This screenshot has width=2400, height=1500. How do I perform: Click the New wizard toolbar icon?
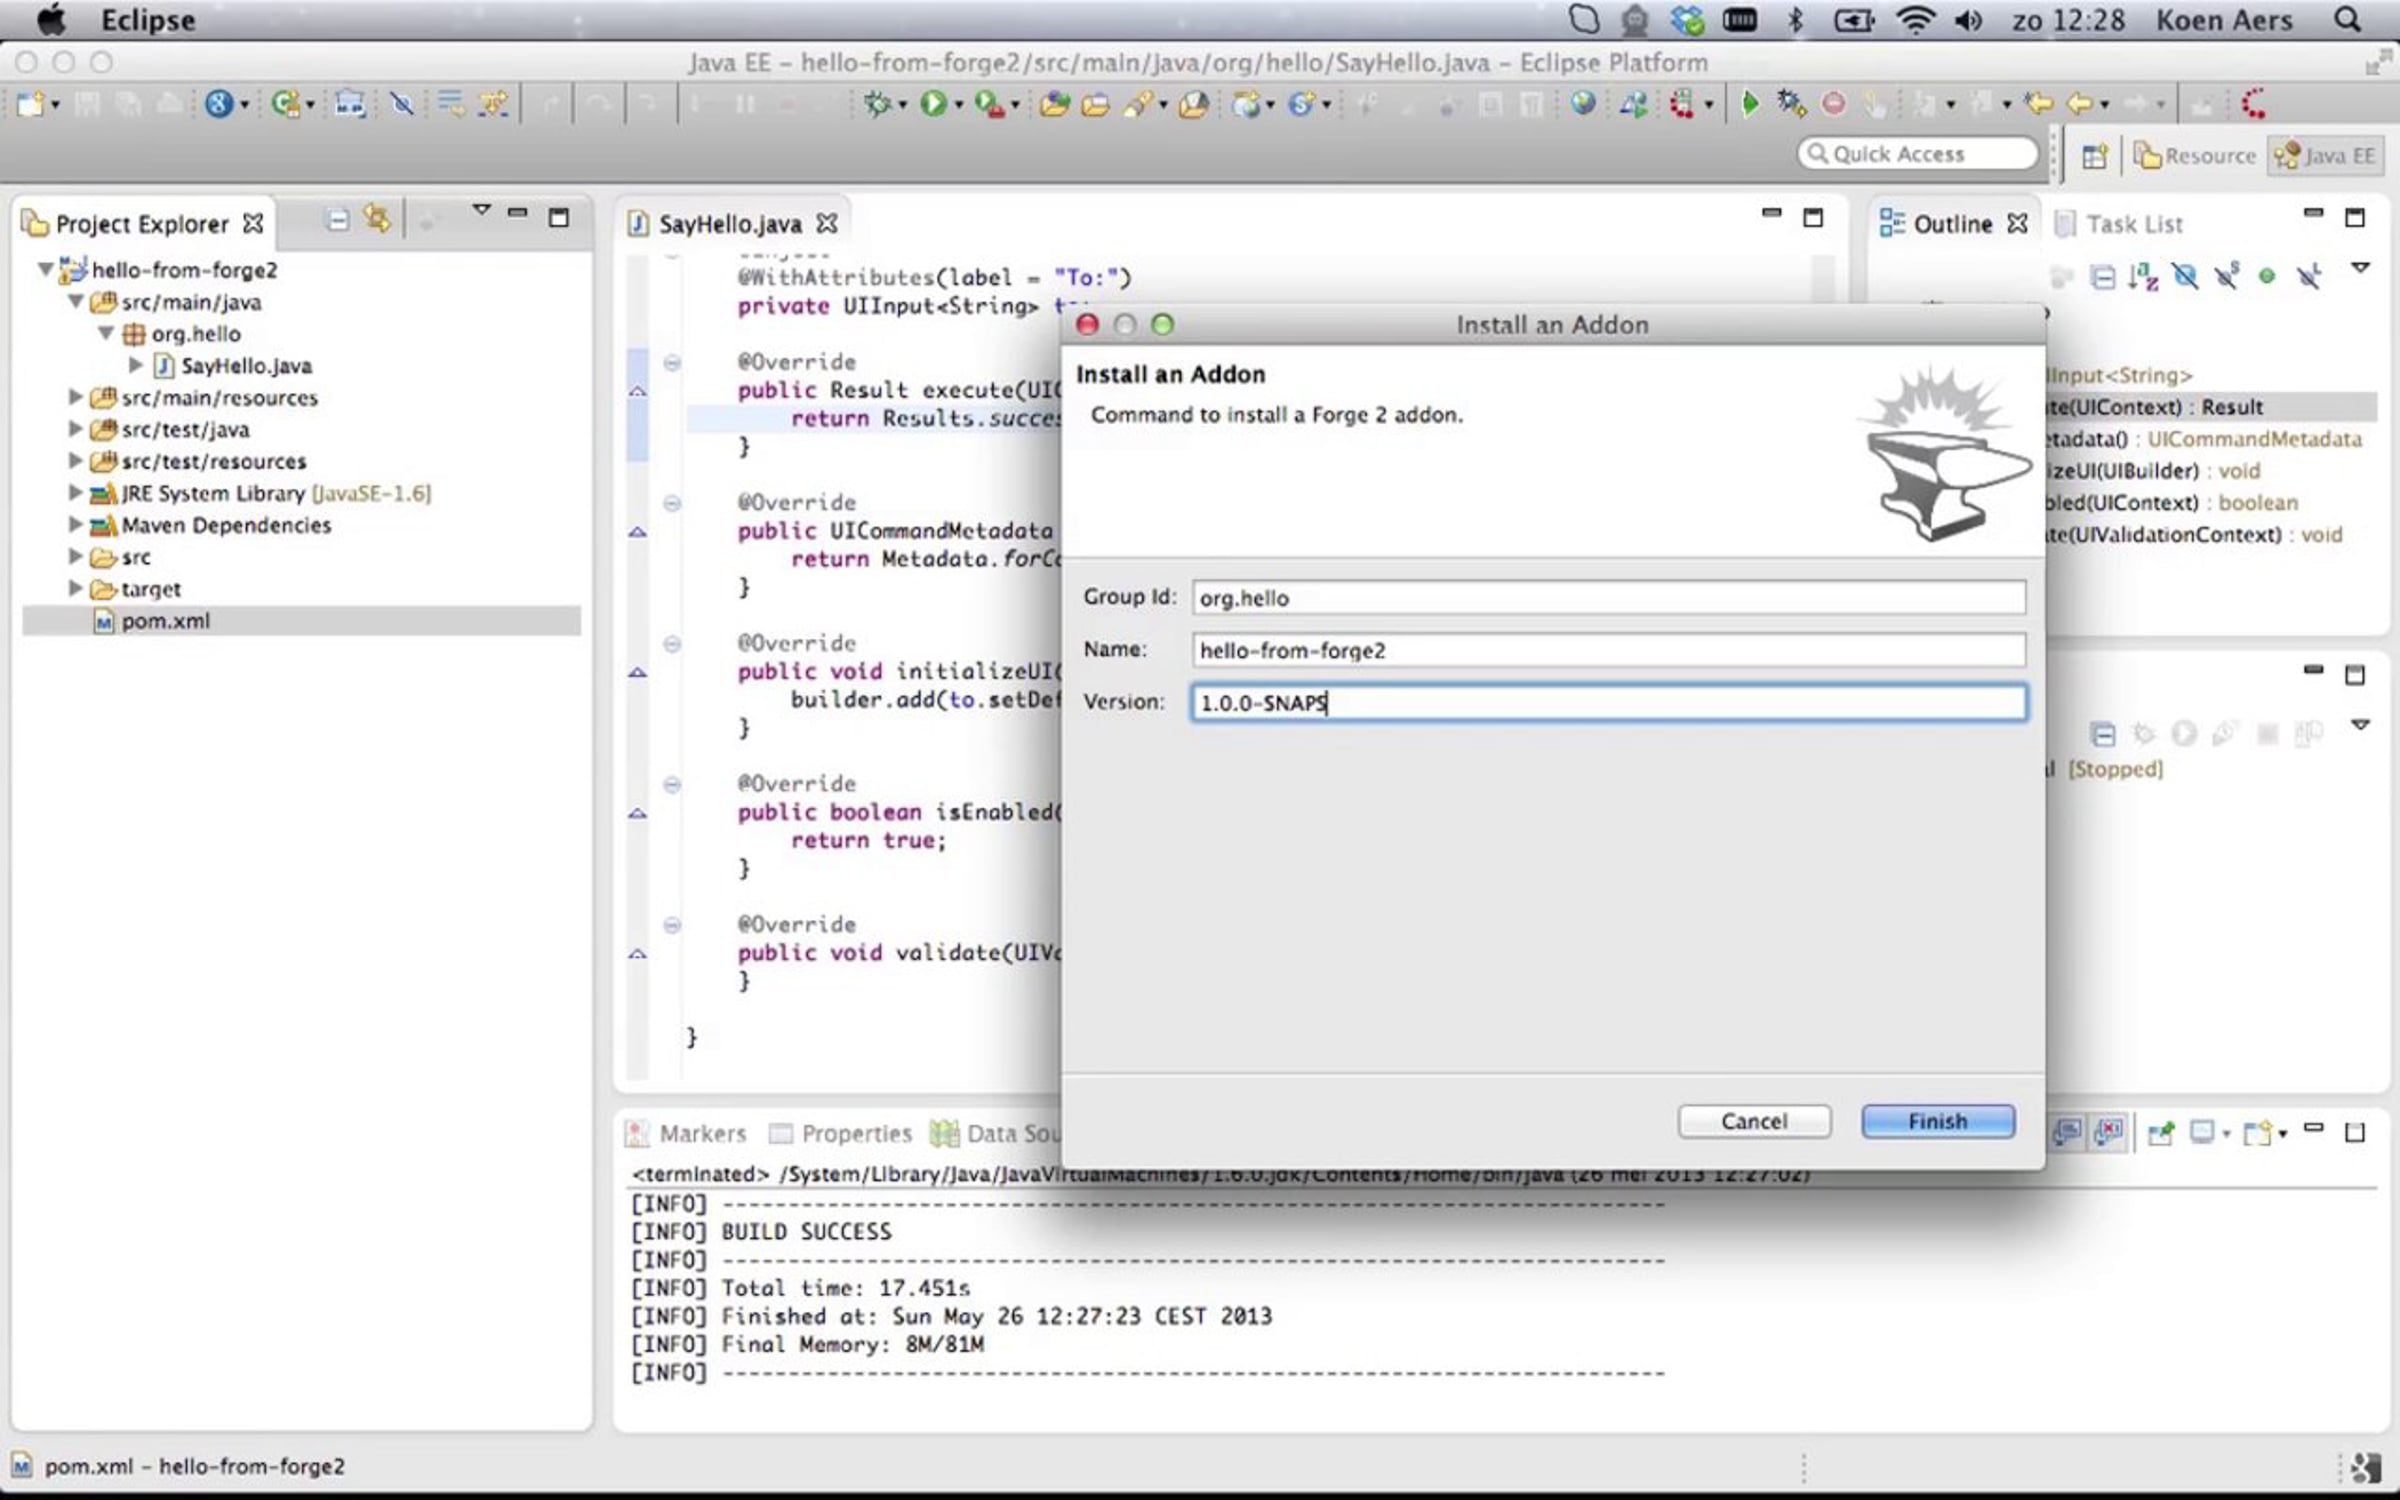pyautogui.click(x=30, y=104)
